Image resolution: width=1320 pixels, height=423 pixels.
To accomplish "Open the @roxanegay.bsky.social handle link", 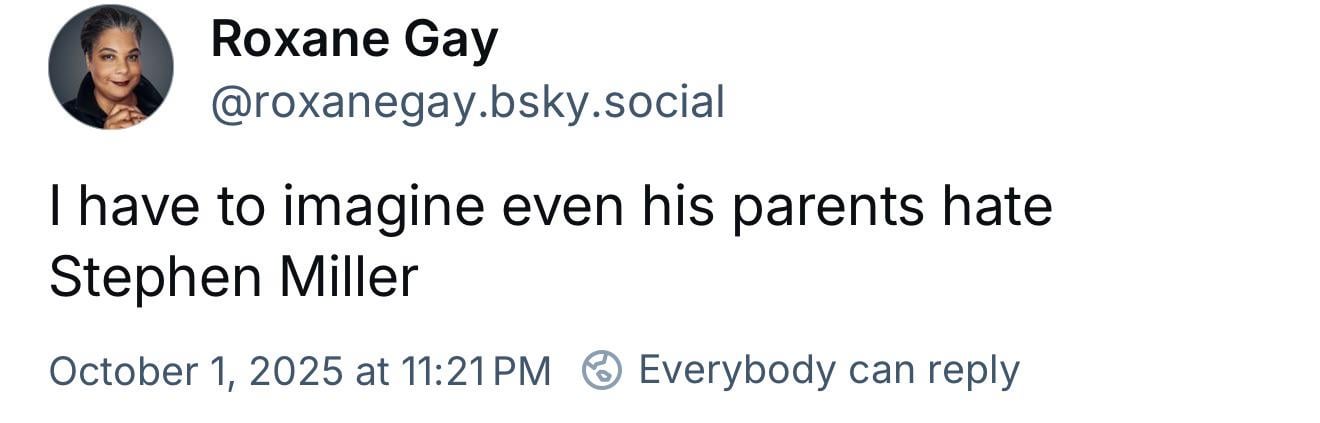I will click(466, 102).
